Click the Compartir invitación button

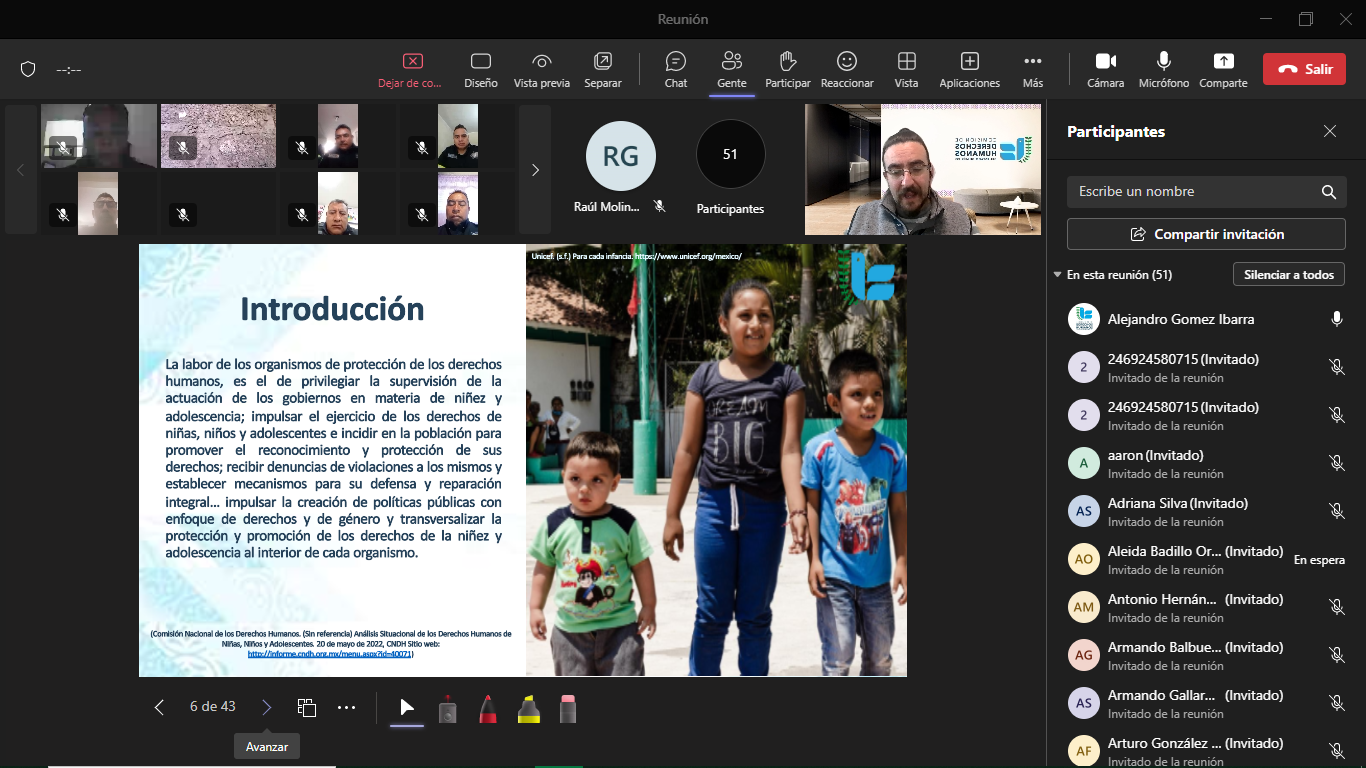coord(1206,234)
